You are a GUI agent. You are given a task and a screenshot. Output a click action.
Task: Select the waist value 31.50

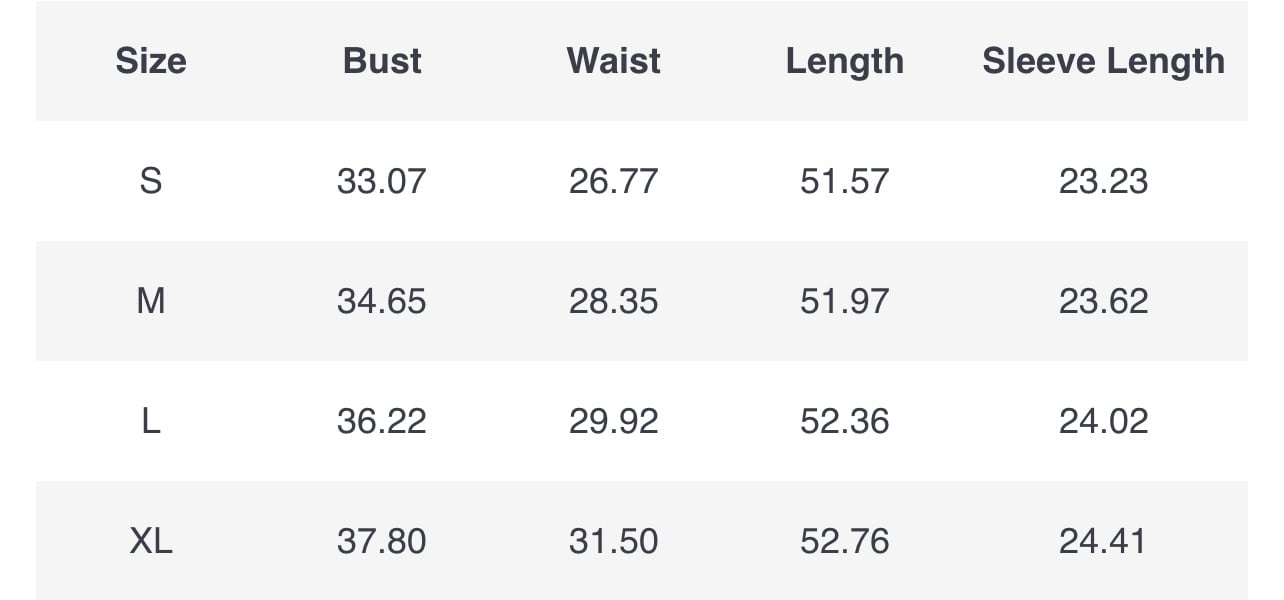(613, 541)
